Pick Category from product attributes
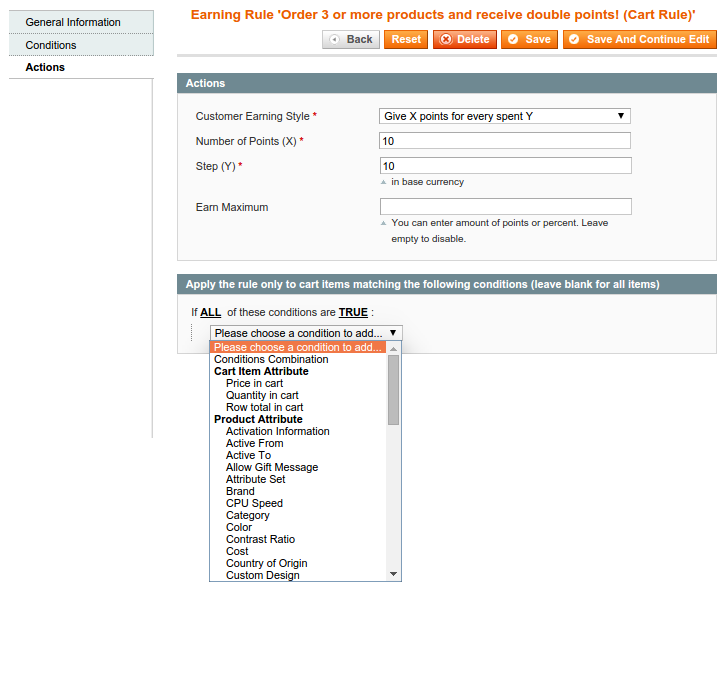The width and height of the screenshot is (725, 680). pyautogui.click(x=247, y=515)
